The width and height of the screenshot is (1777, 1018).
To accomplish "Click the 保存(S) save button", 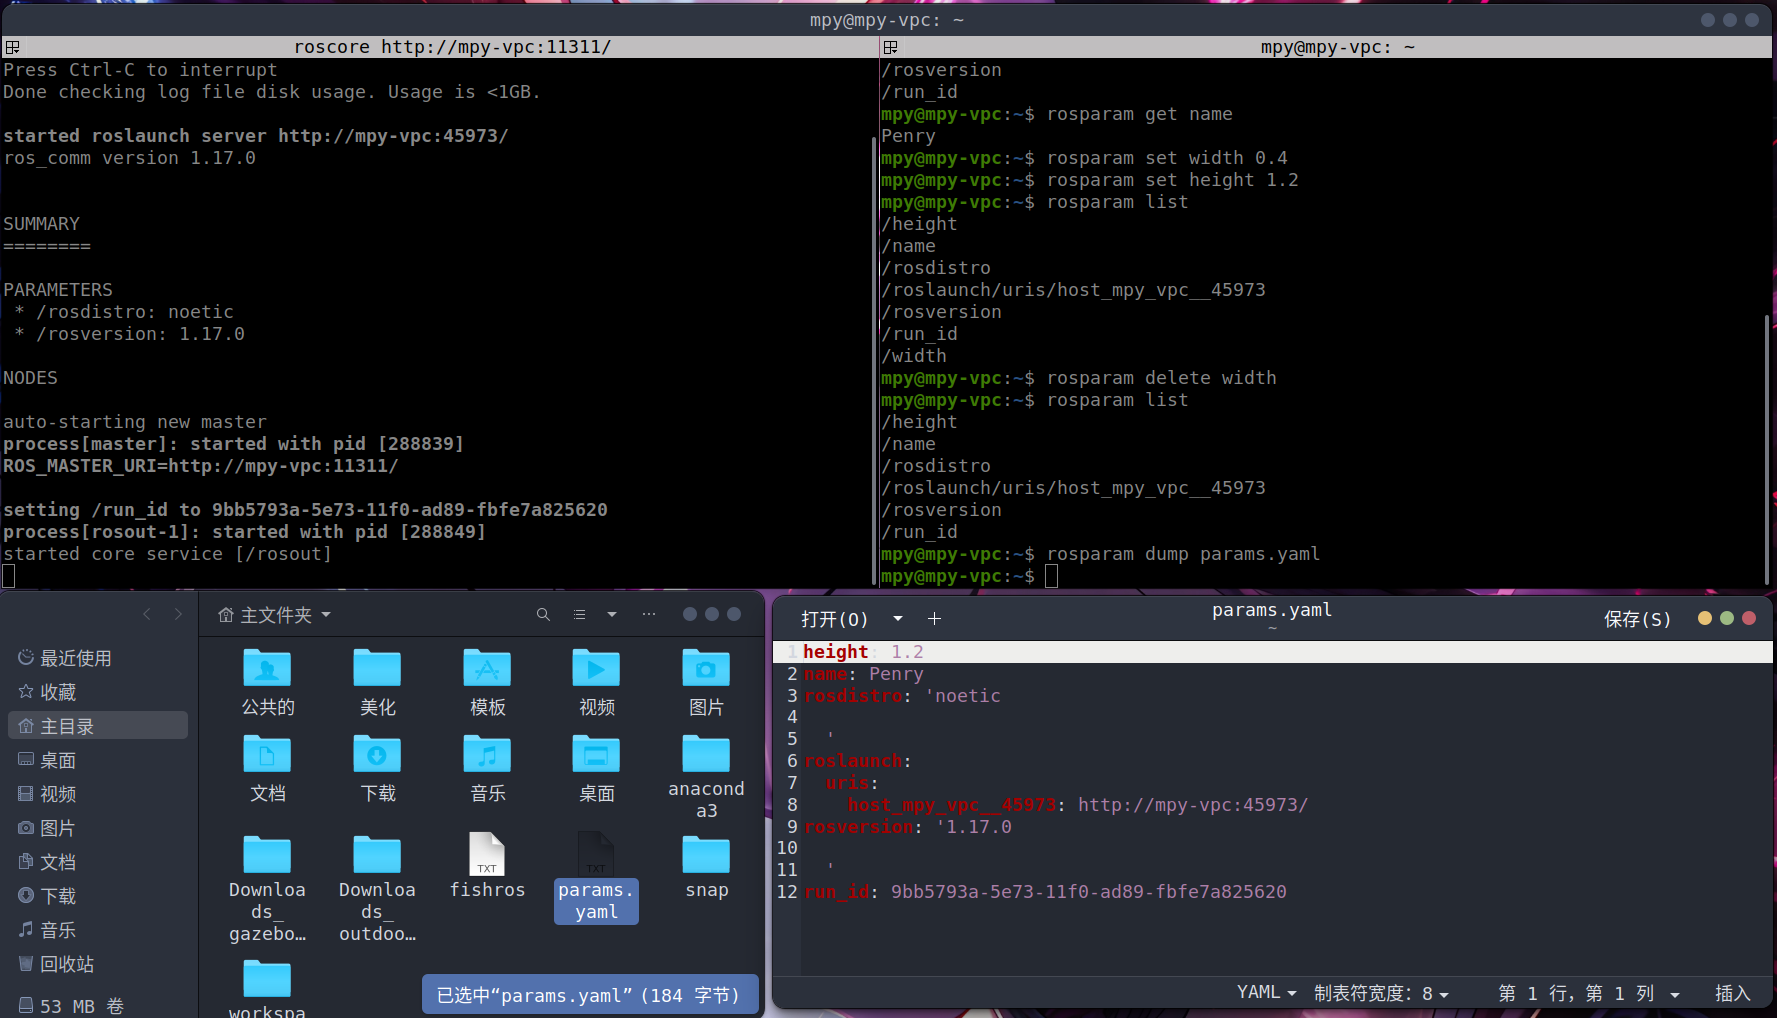I will click(x=1637, y=619).
